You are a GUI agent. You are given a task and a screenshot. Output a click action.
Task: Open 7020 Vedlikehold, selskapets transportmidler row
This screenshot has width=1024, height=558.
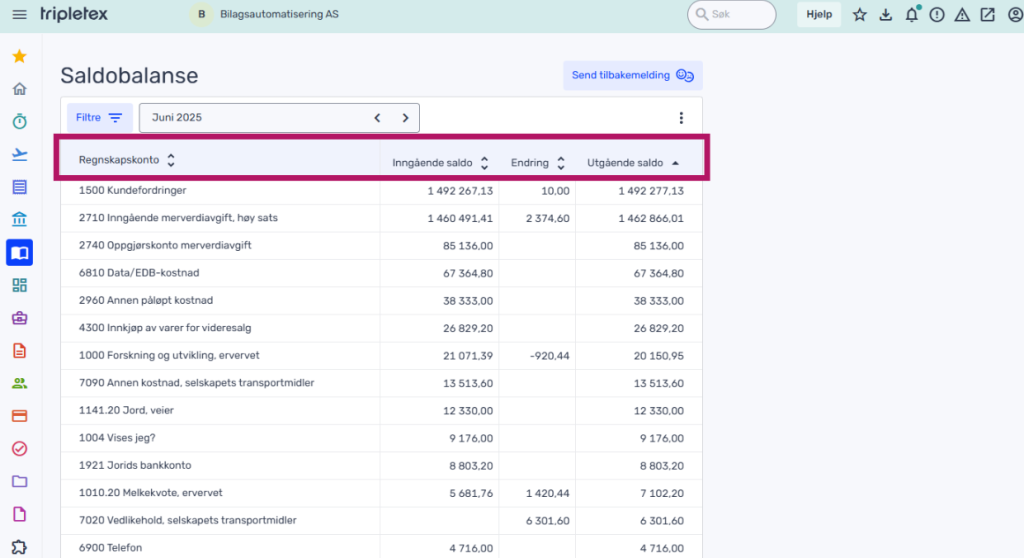coord(381,520)
